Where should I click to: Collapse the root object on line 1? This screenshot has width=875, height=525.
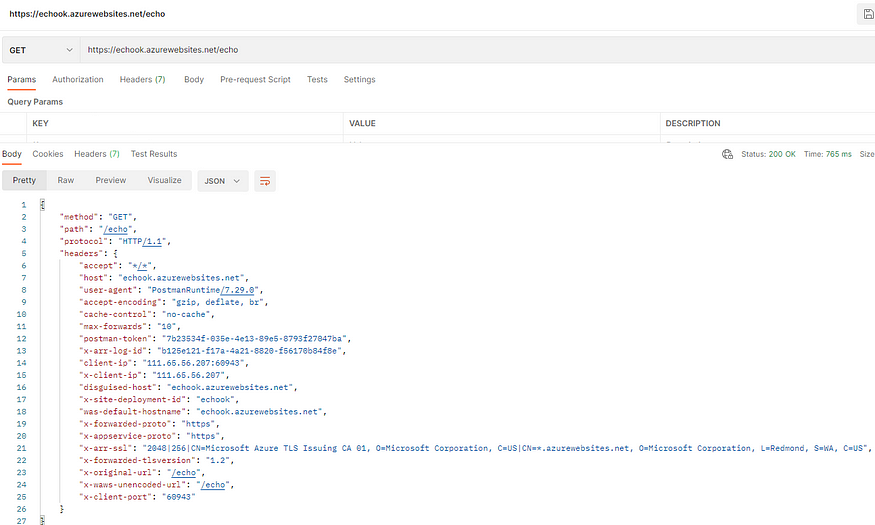42,205
